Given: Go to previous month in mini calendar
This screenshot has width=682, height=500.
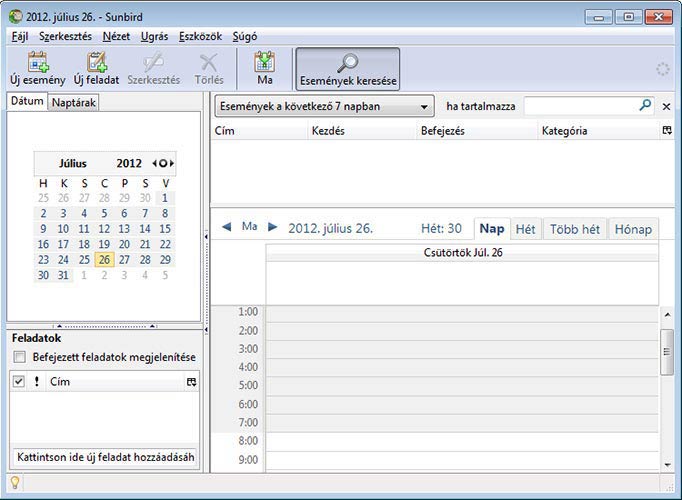Looking at the screenshot, I should (x=154, y=163).
